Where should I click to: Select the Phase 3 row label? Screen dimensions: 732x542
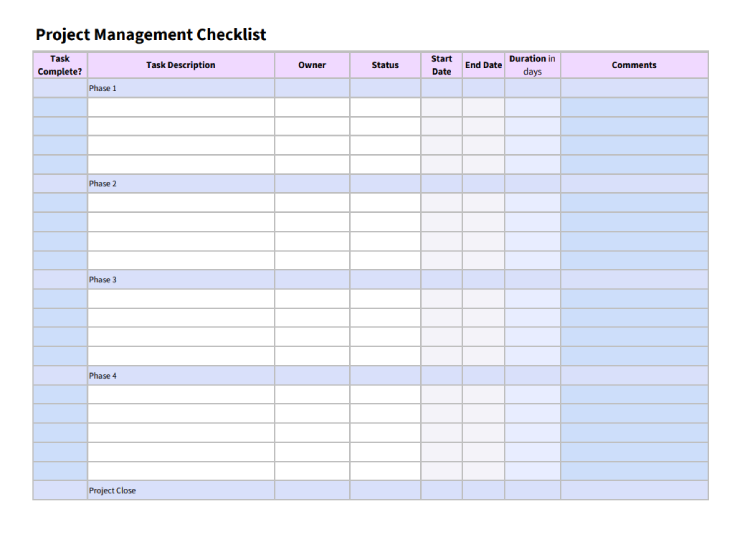tap(103, 280)
